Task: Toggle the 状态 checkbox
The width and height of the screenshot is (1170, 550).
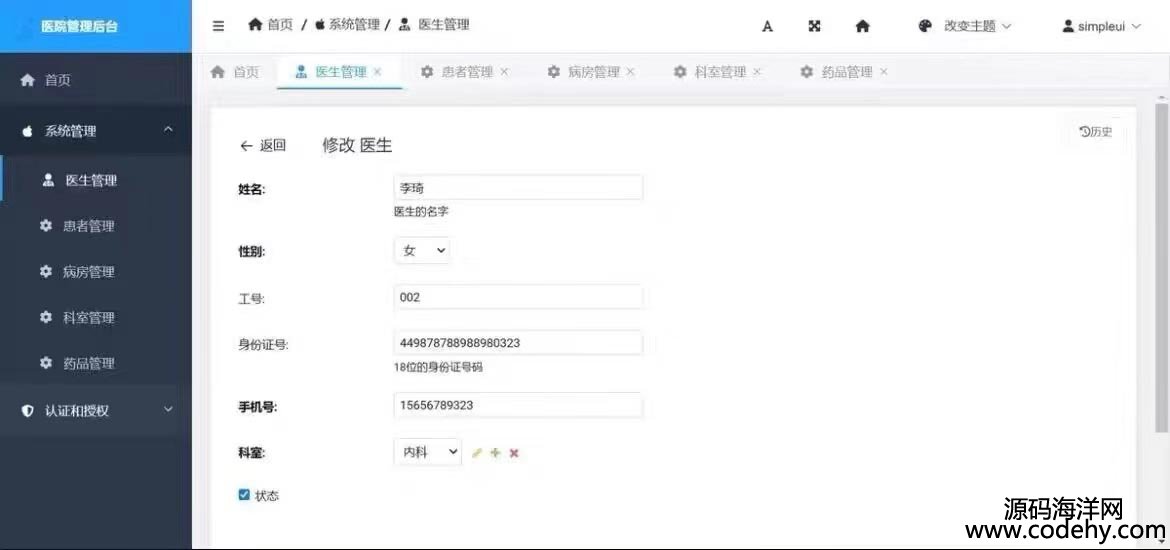Action: click(x=244, y=494)
